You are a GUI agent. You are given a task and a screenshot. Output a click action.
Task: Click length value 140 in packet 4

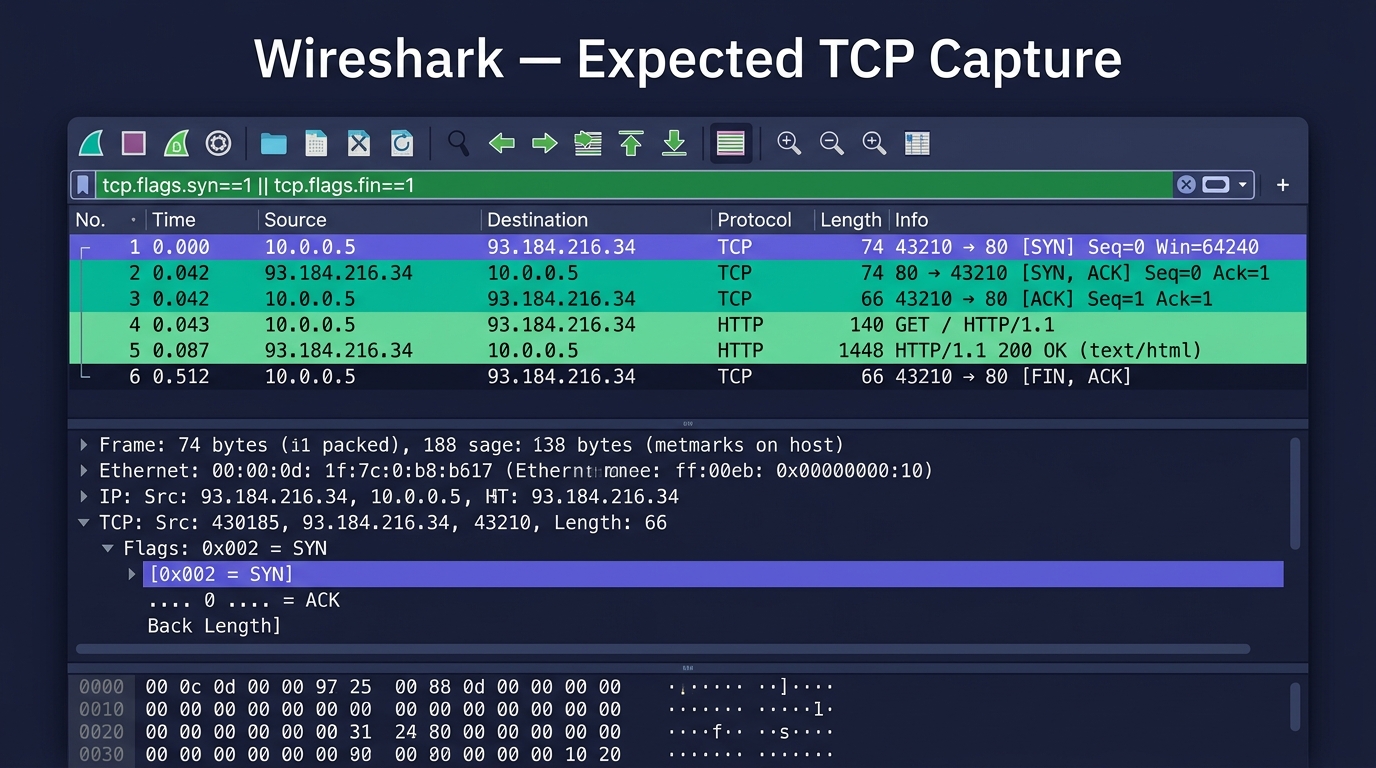867,325
